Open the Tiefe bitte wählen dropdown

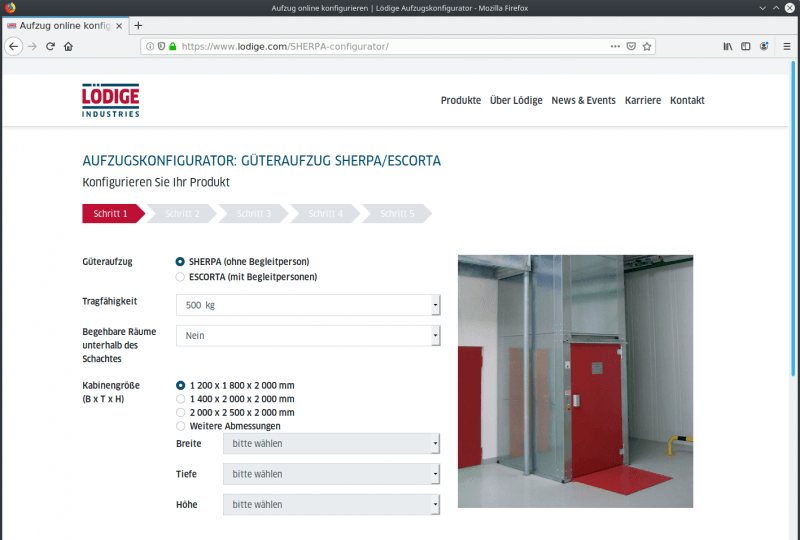click(x=332, y=474)
